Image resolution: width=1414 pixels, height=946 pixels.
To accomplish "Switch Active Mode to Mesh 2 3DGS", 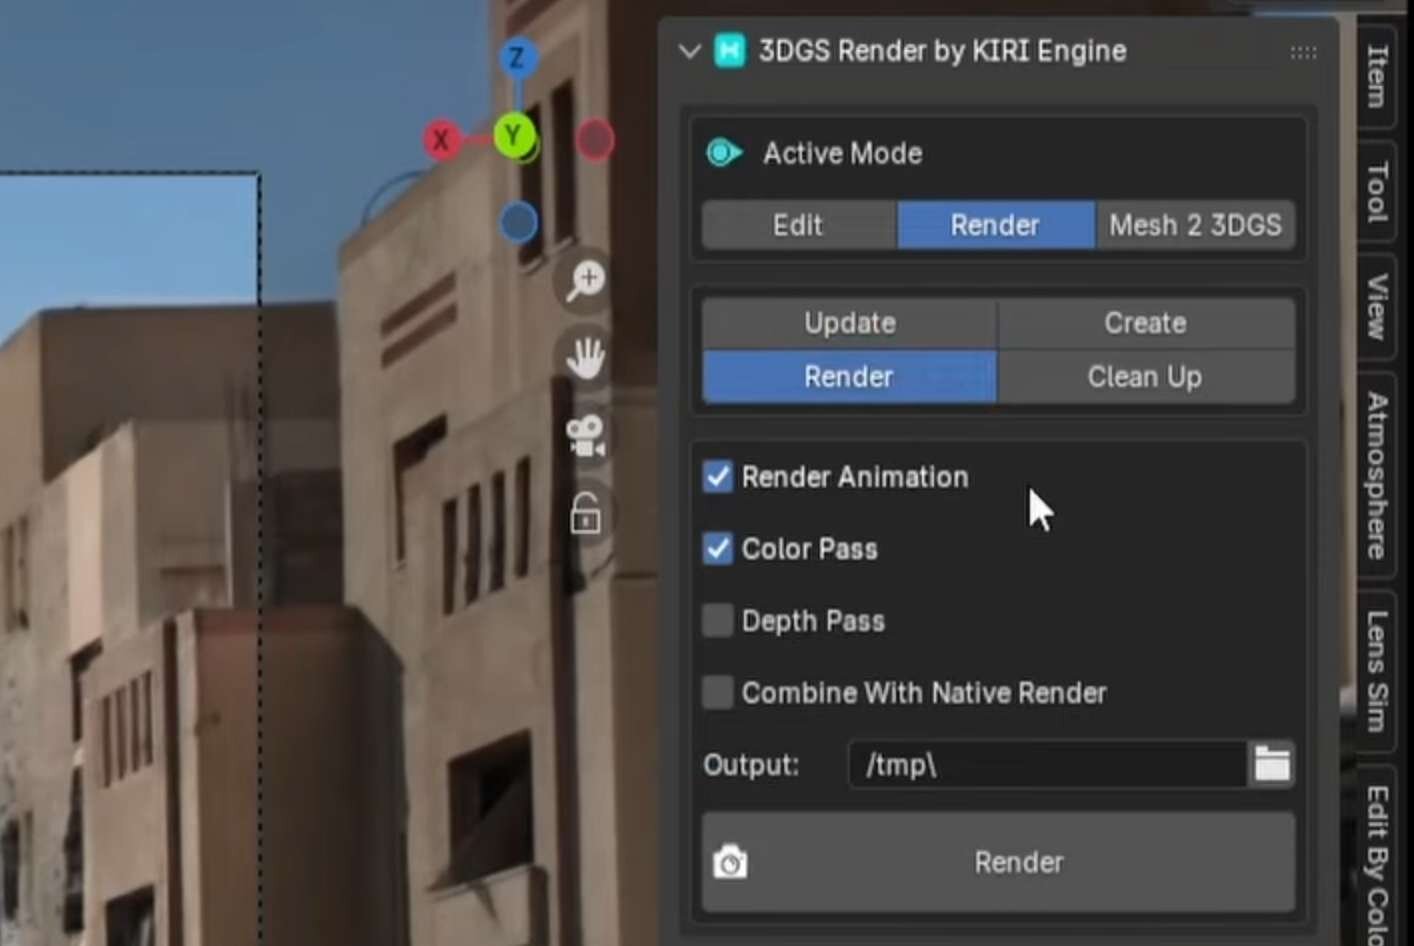I will [1195, 225].
